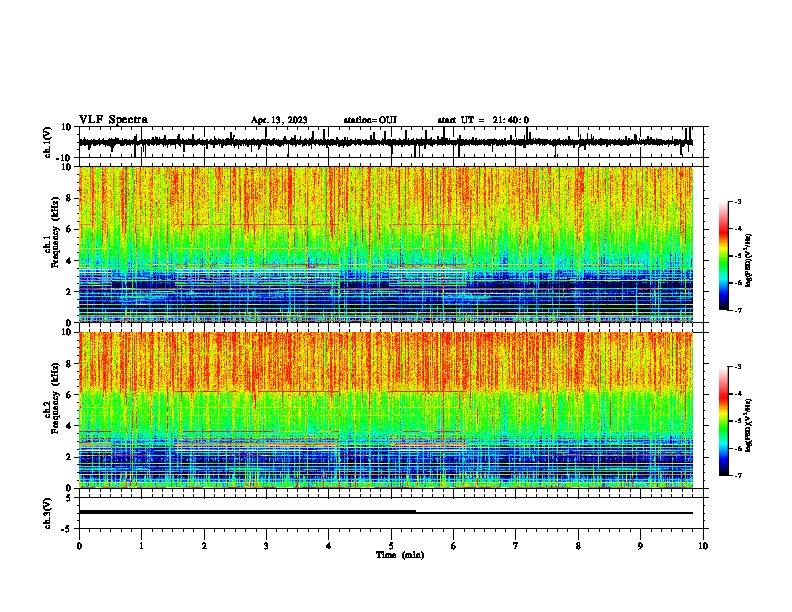Click time axis tick label "7"
The image size is (792, 612).
(516, 546)
